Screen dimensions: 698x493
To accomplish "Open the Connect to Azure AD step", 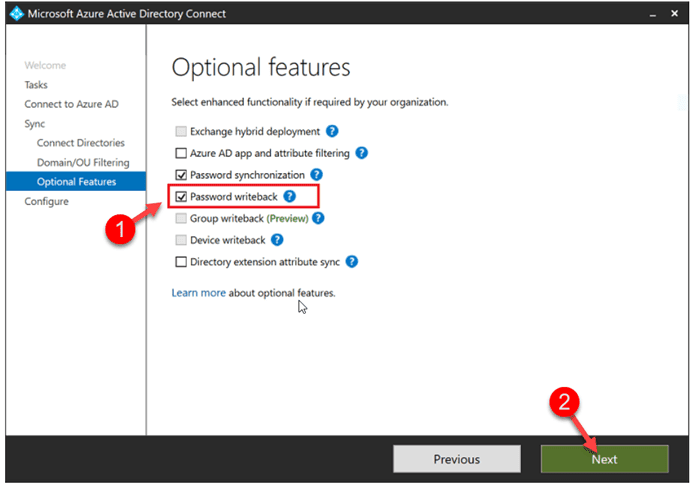I will pyautogui.click(x=72, y=104).
